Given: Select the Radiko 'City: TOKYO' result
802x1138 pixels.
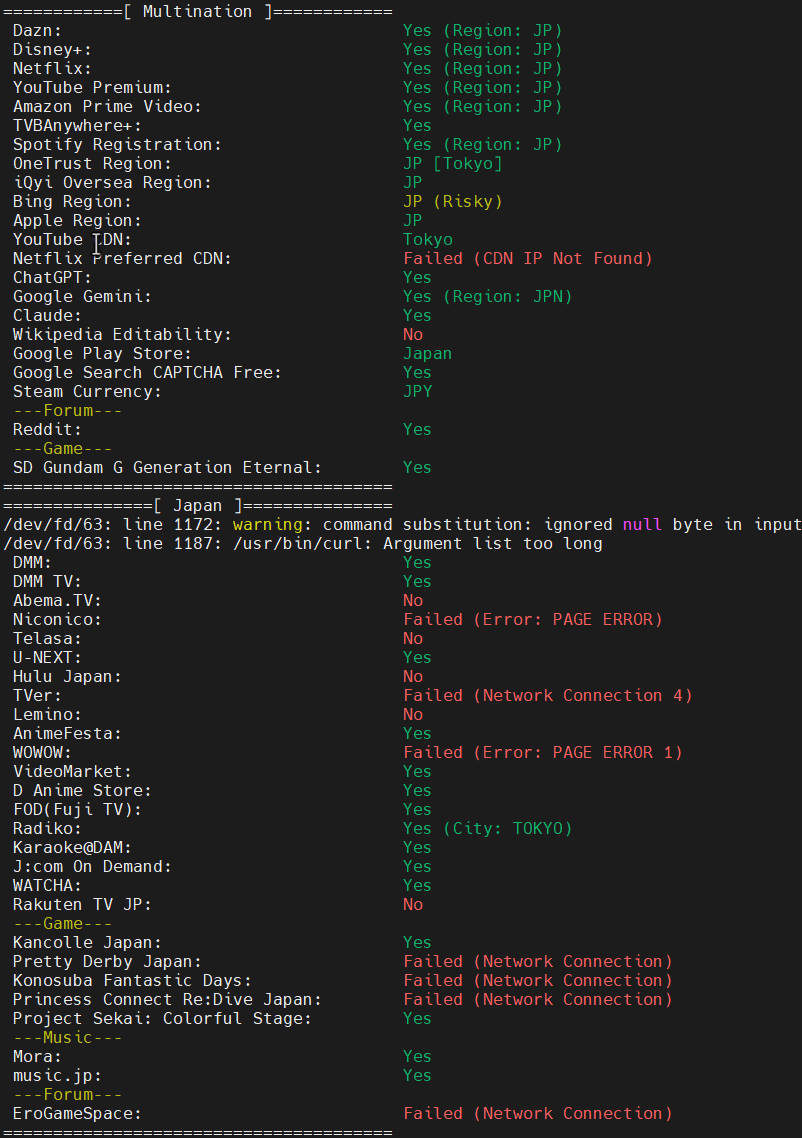Looking at the screenshot, I should [487, 829].
